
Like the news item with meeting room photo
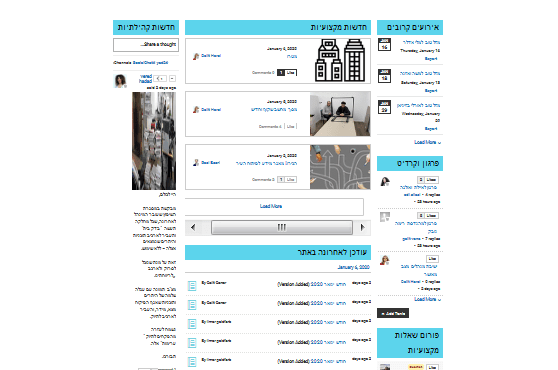(x=291, y=126)
